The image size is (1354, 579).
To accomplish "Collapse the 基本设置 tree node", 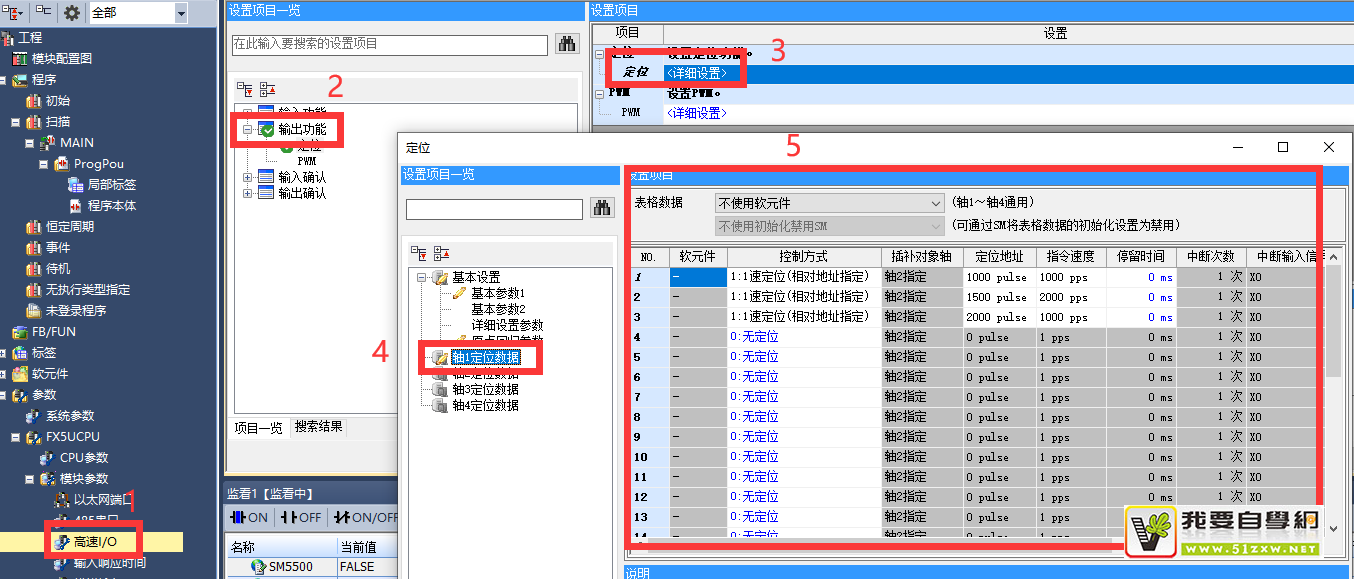I will point(423,277).
